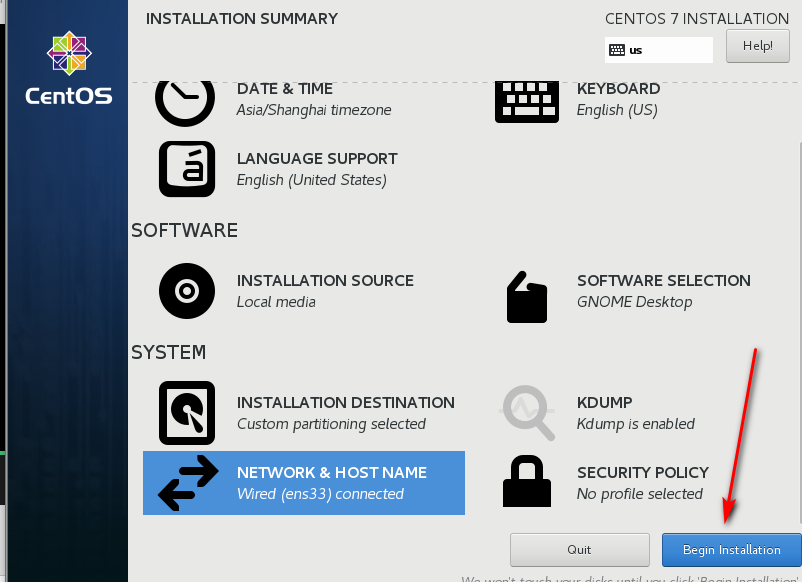Click 'GNOME Desktop' selection text

(x=634, y=302)
